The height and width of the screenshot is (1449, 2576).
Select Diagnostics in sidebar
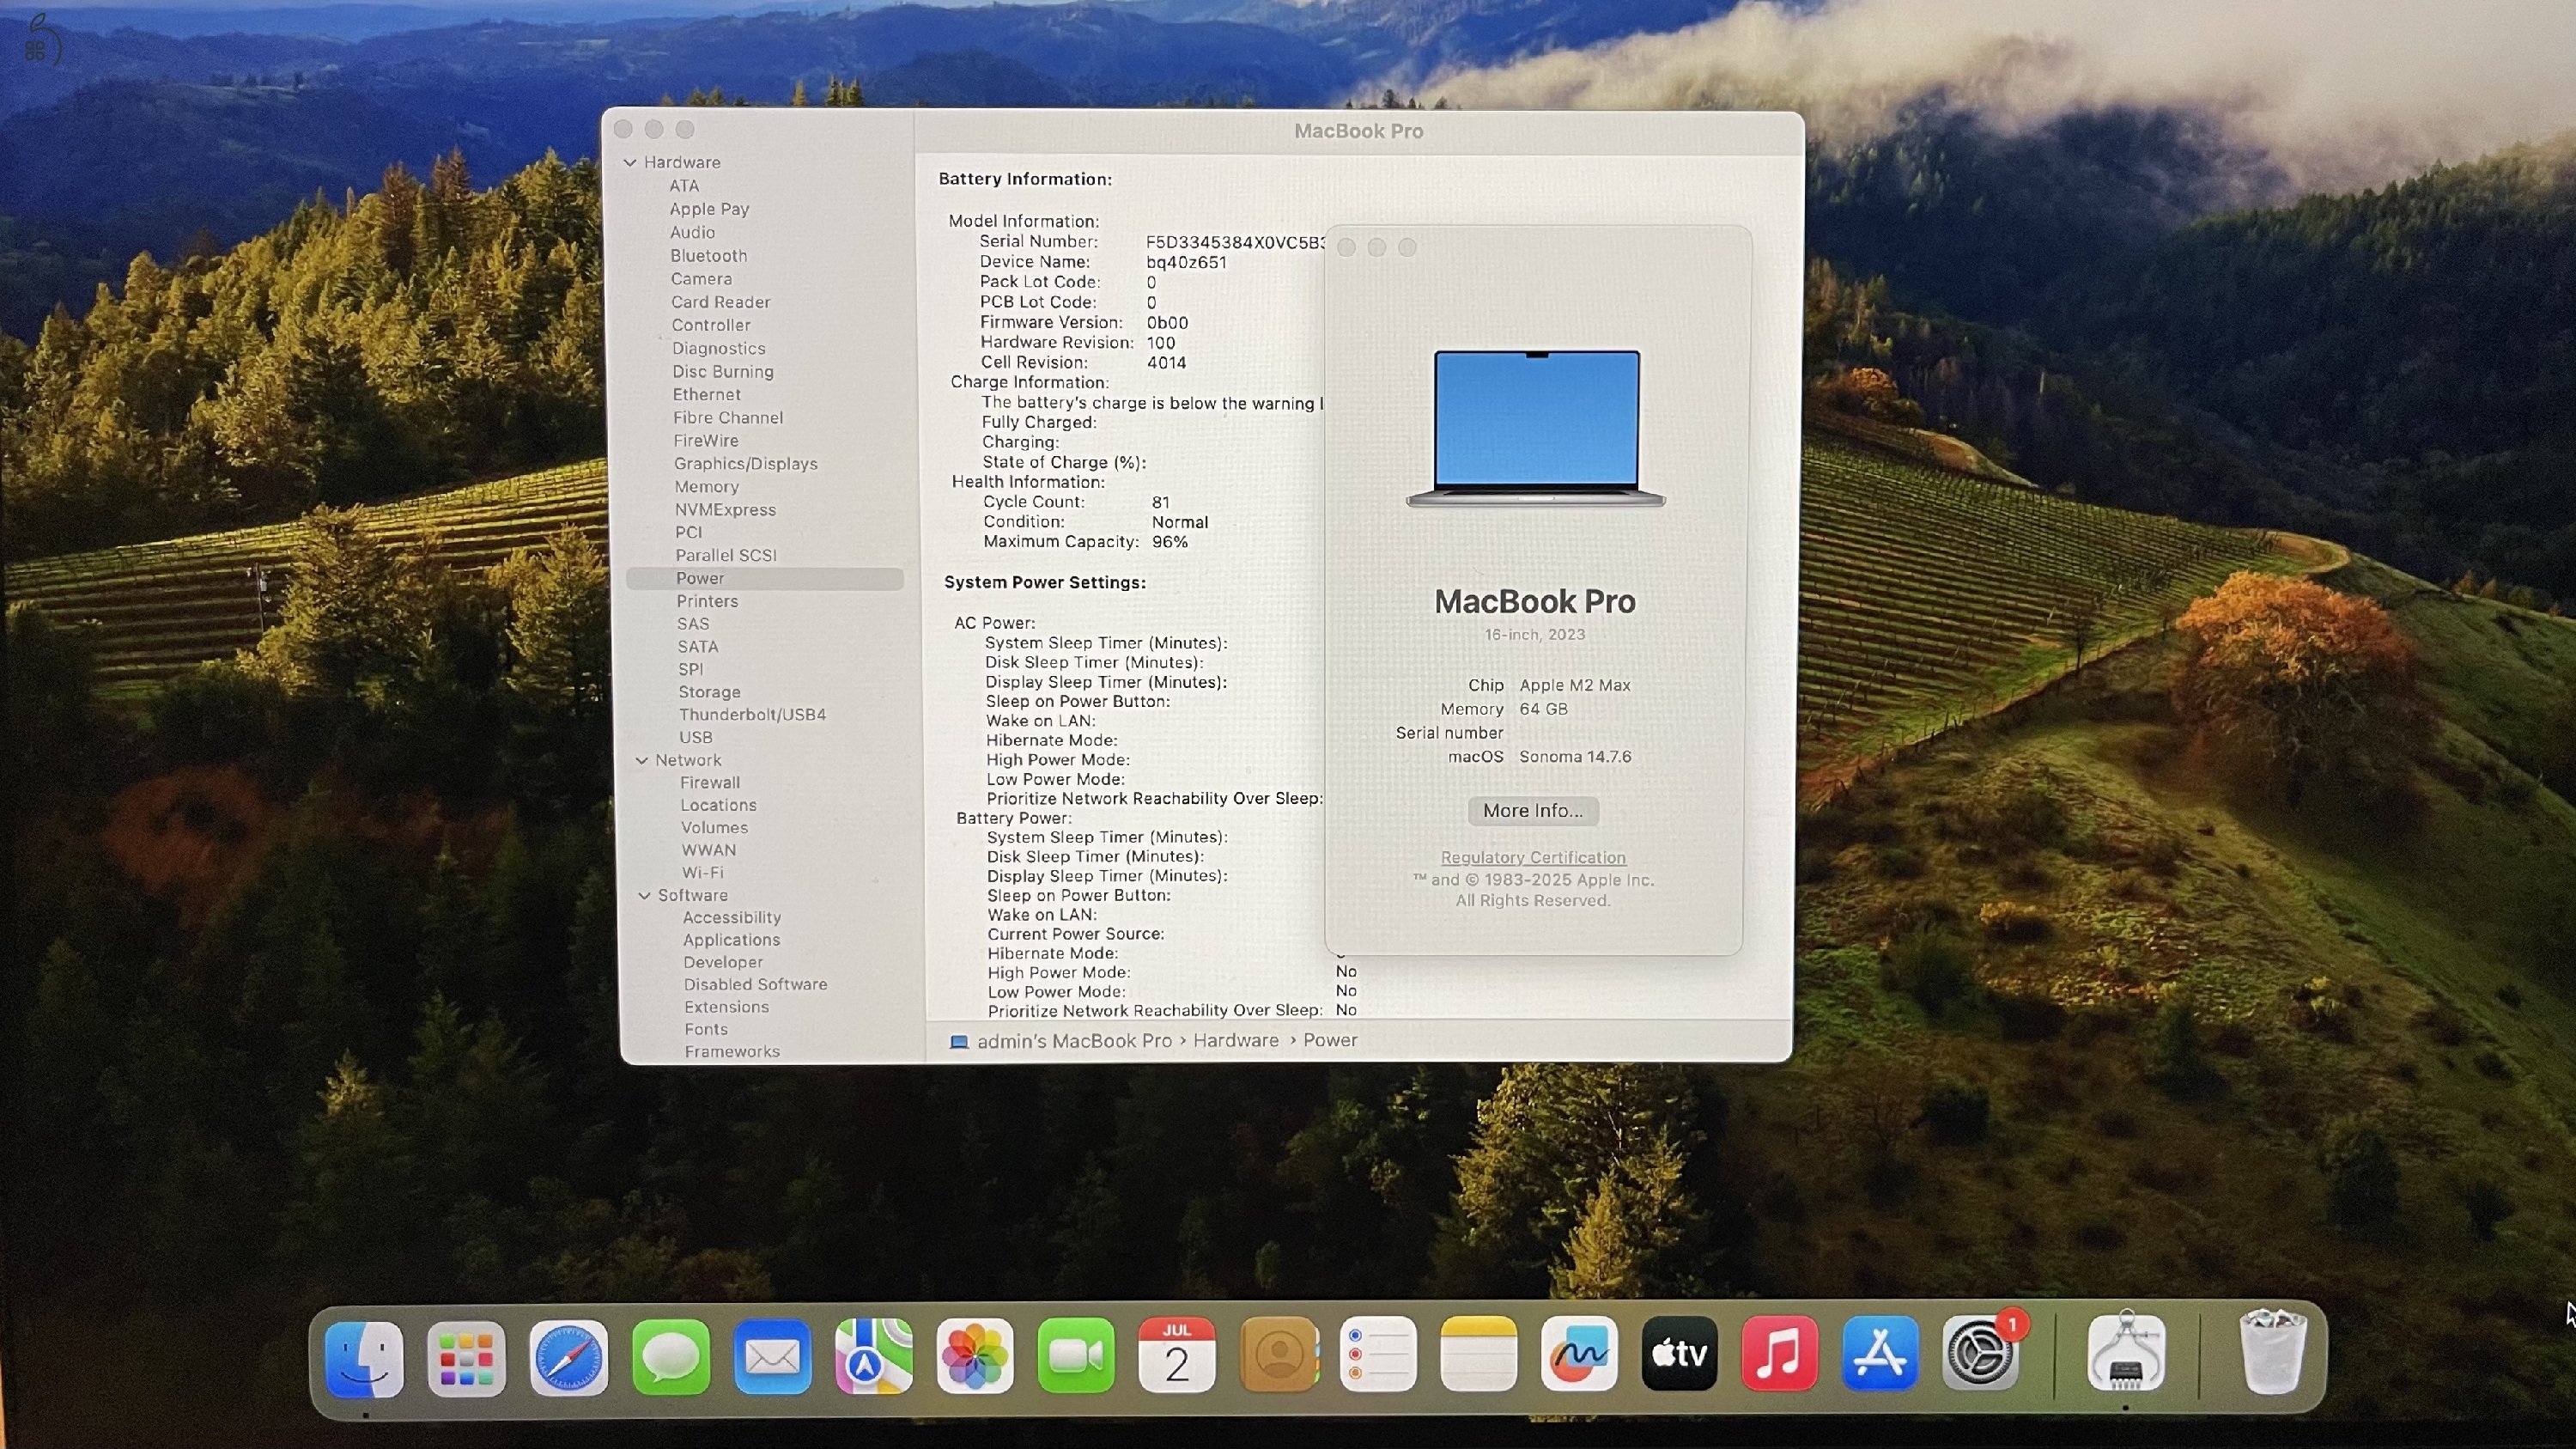click(718, 348)
